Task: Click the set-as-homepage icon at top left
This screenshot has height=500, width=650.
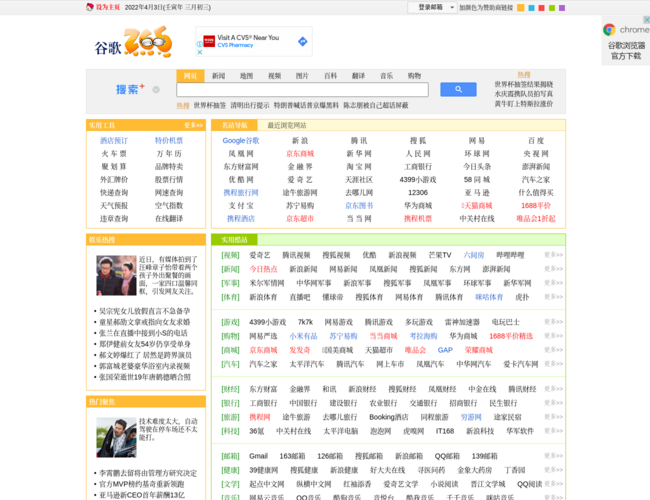Action: point(90,7)
